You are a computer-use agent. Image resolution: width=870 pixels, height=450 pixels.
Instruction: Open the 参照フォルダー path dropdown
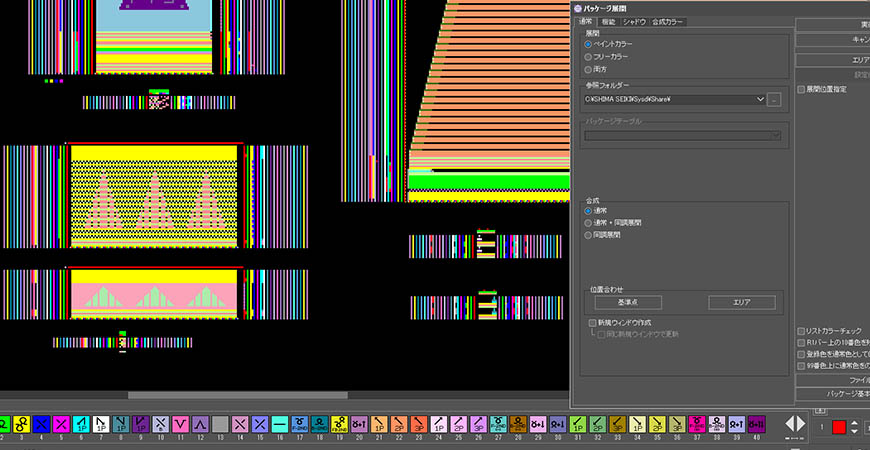click(761, 99)
